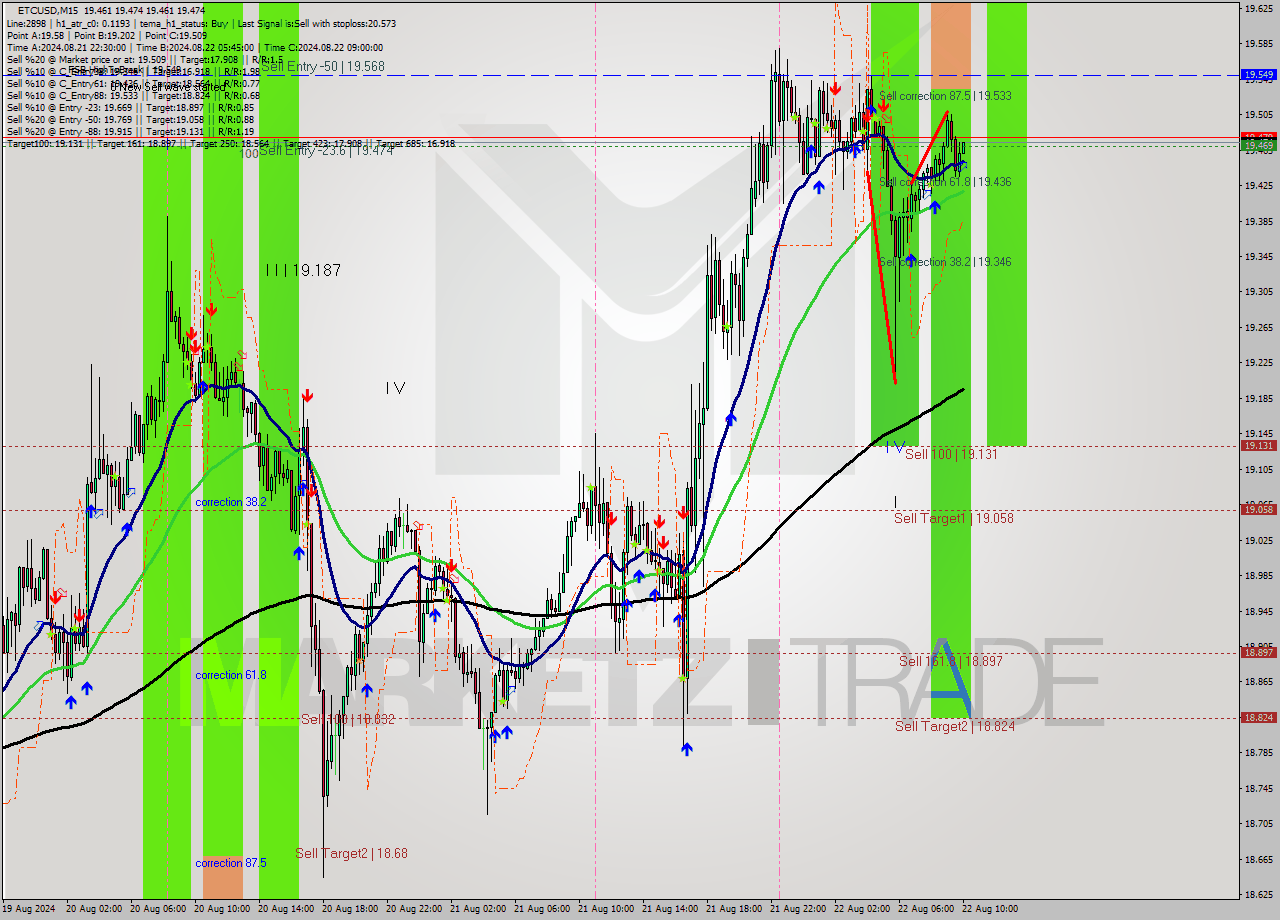Select the 'Sell Target1 | 19.058' label

coord(954,518)
